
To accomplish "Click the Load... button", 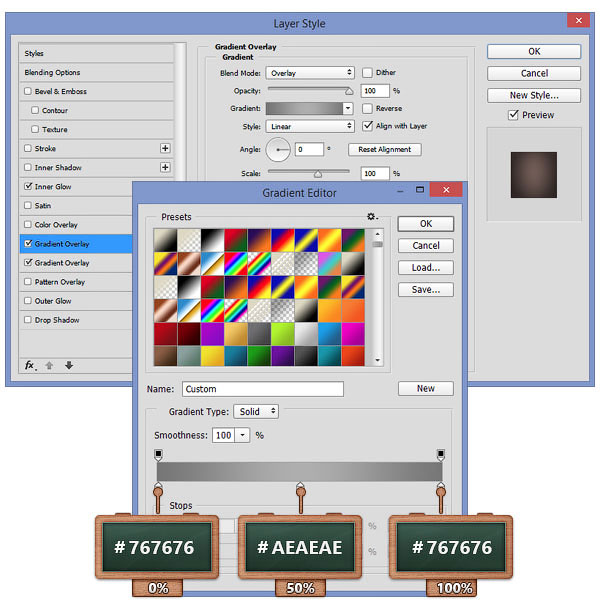I will coord(426,268).
